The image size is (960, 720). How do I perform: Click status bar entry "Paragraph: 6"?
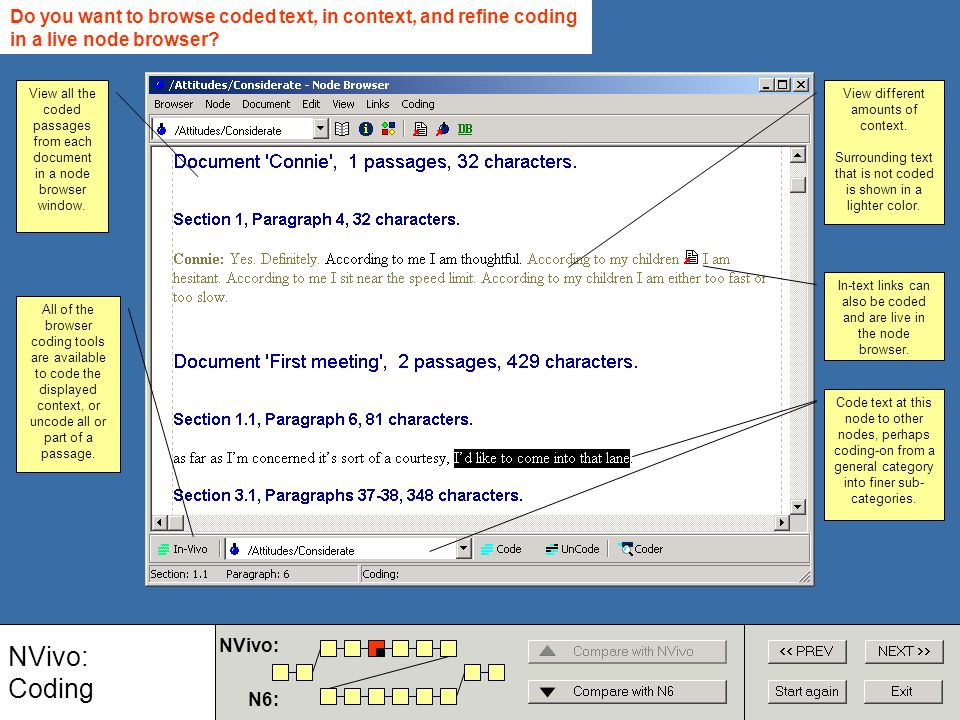(257, 574)
